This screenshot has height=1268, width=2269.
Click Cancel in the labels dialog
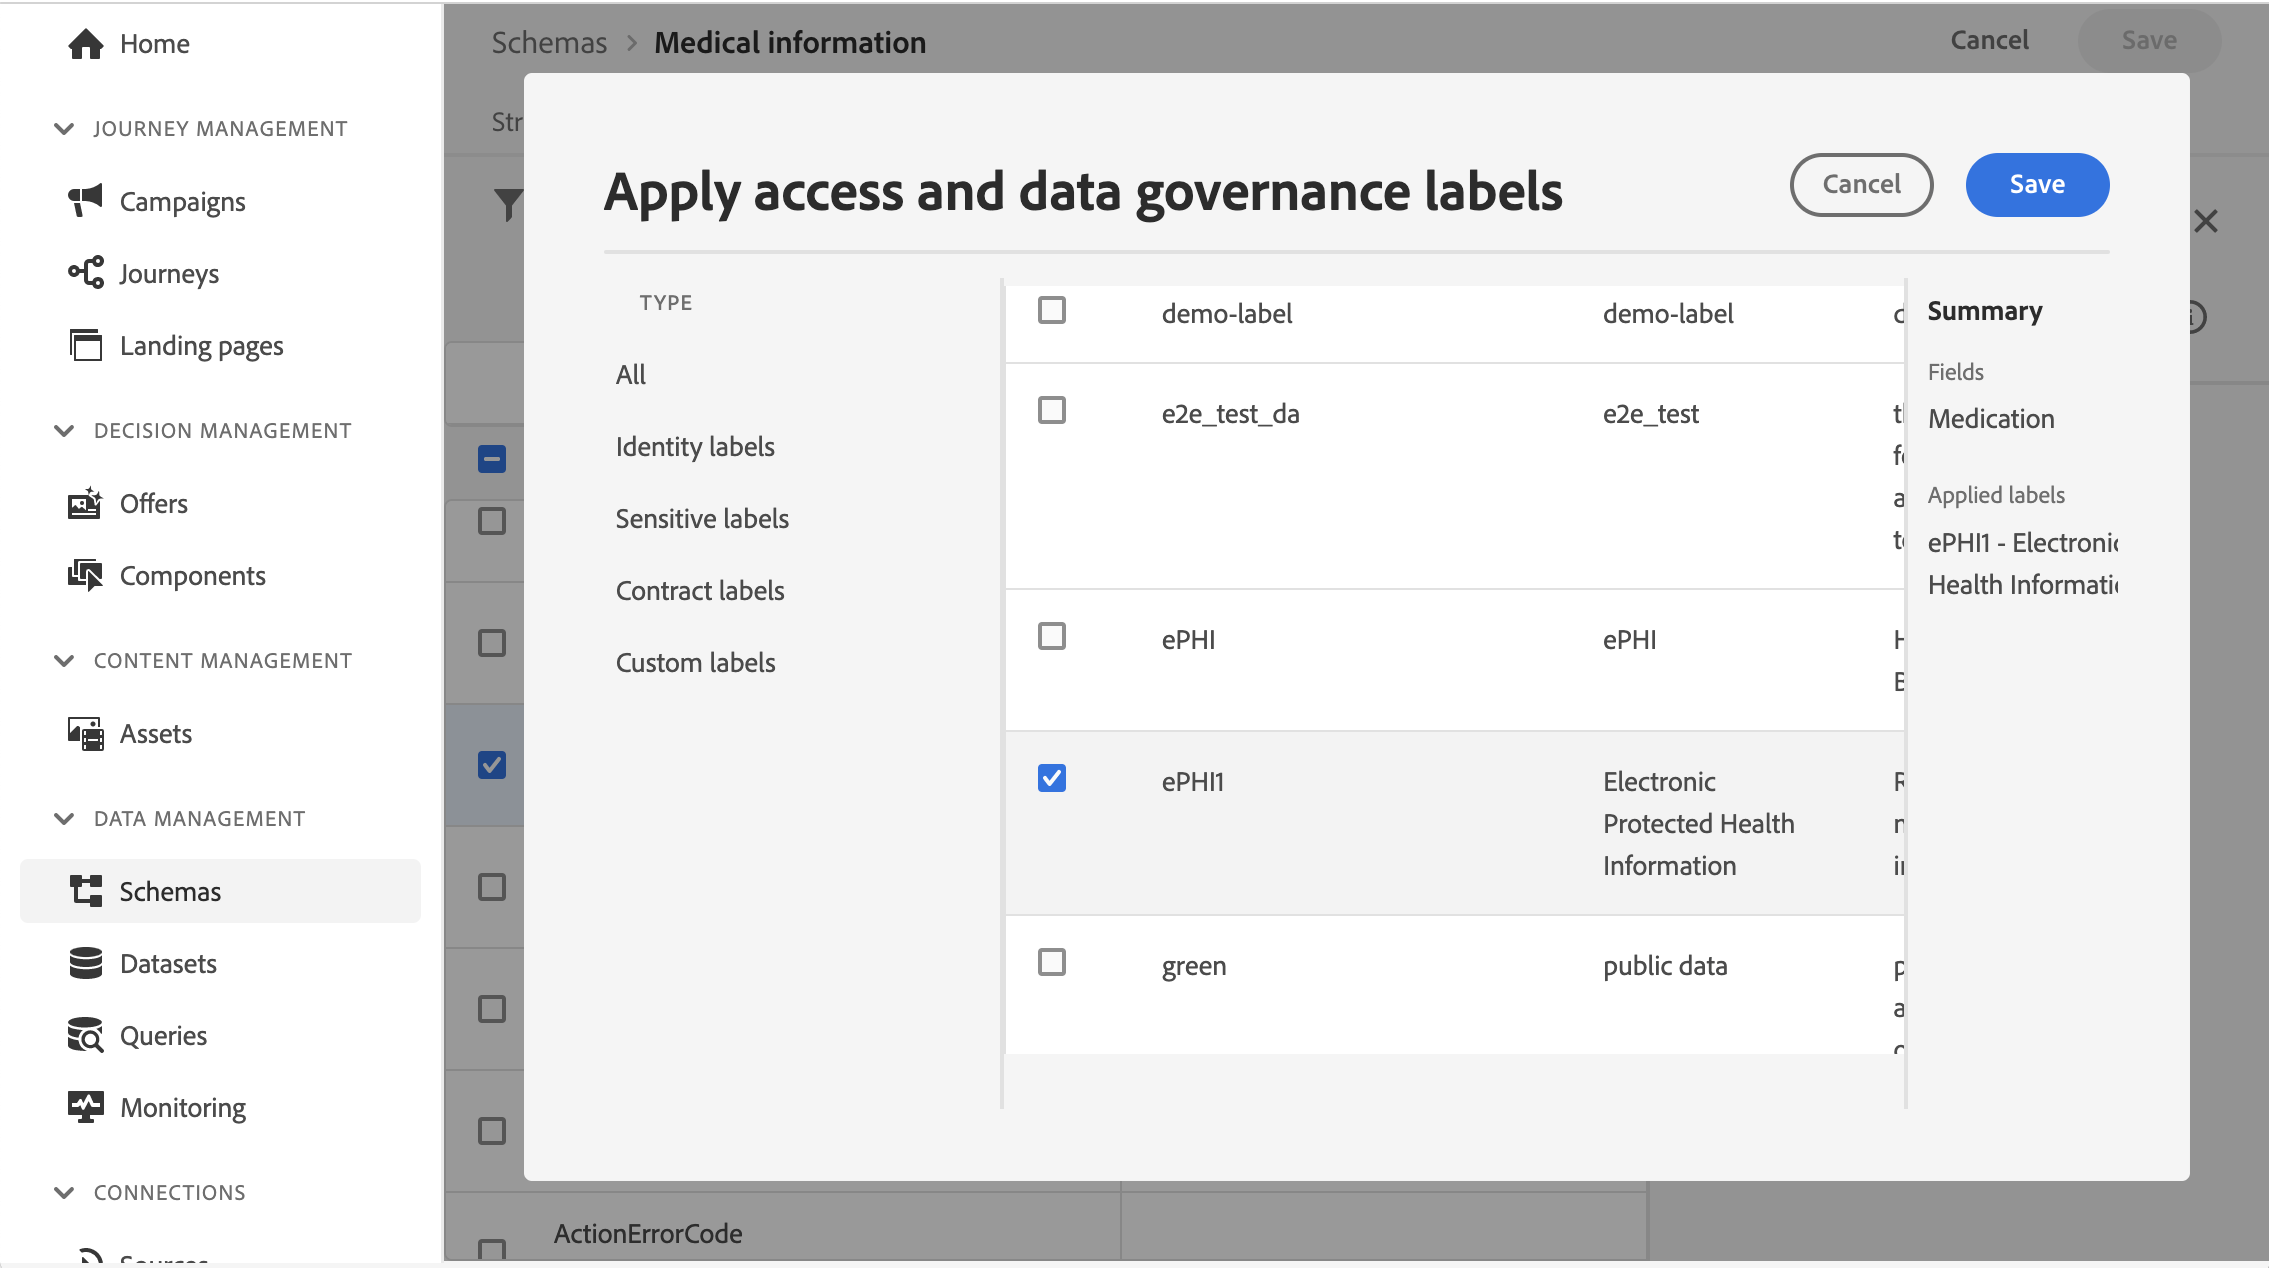pos(1861,184)
